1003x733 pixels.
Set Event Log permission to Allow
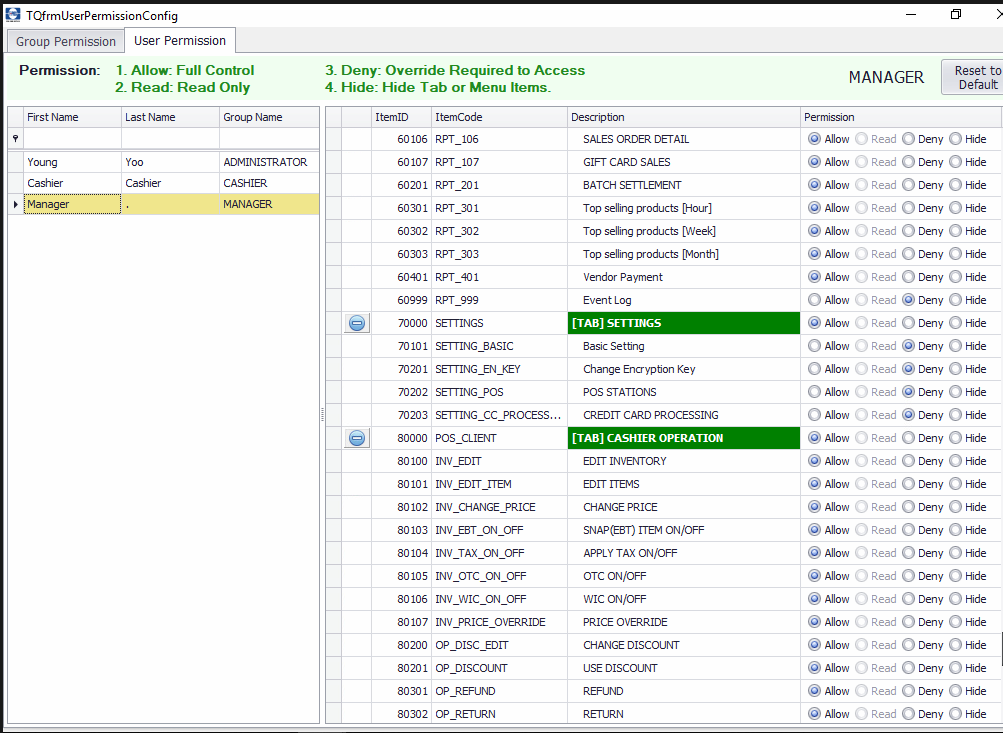(x=815, y=300)
